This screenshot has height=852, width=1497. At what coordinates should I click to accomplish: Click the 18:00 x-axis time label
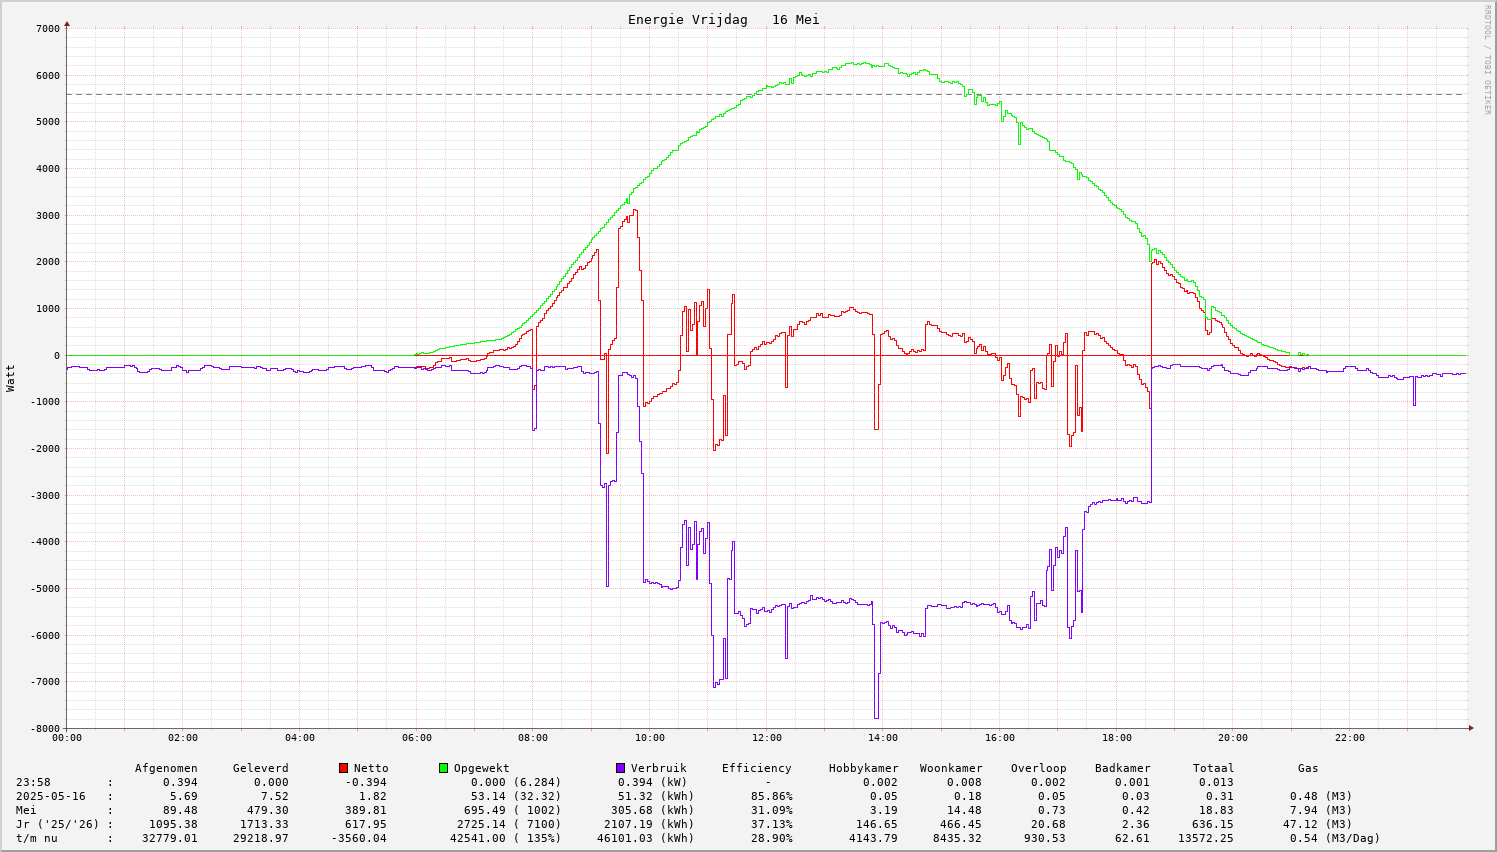[1116, 738]
